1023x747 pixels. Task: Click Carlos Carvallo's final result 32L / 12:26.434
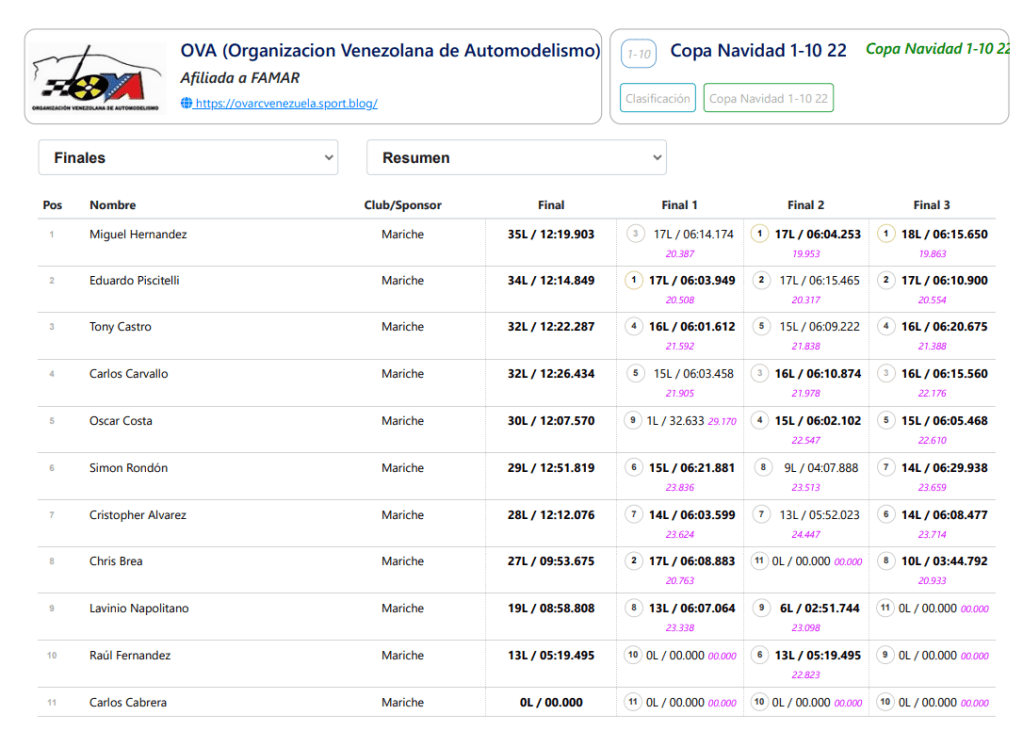click(x=550, y=374)
